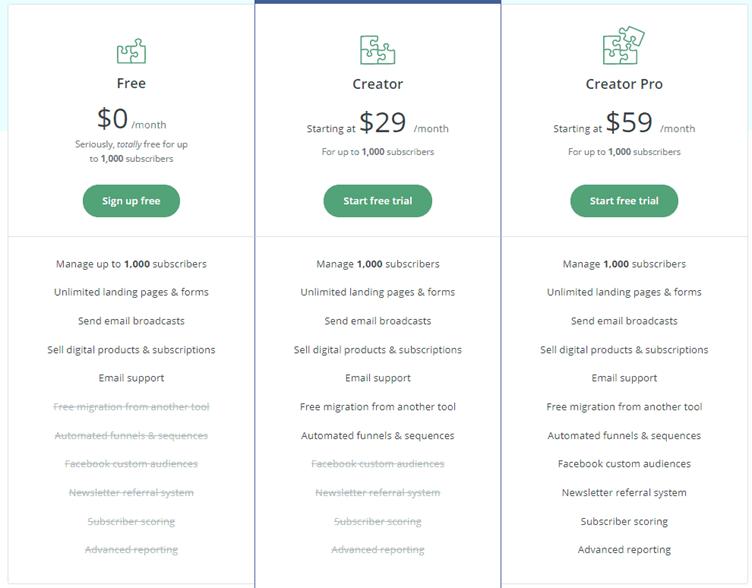
Task: Start free trial for Creator Pro plan
Action: (x=624, y=201)
